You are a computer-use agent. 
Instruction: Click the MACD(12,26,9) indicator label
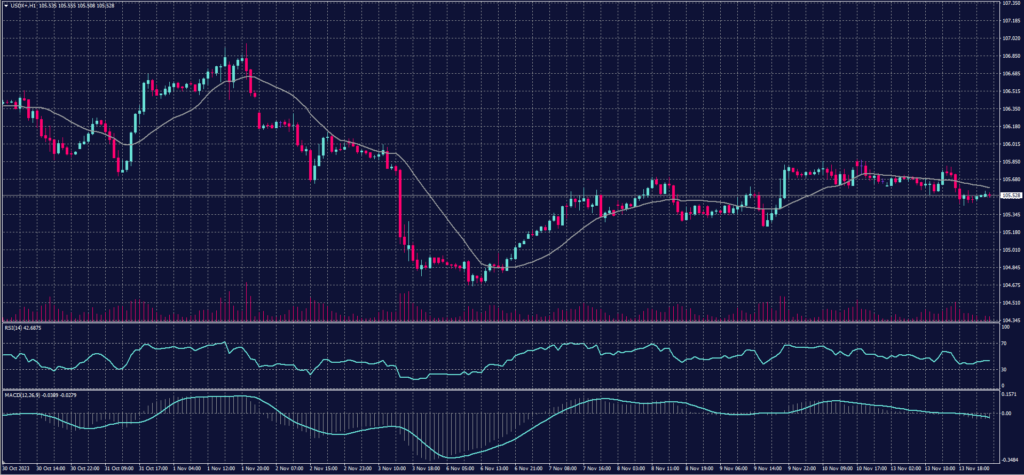[x=22, y=394]
